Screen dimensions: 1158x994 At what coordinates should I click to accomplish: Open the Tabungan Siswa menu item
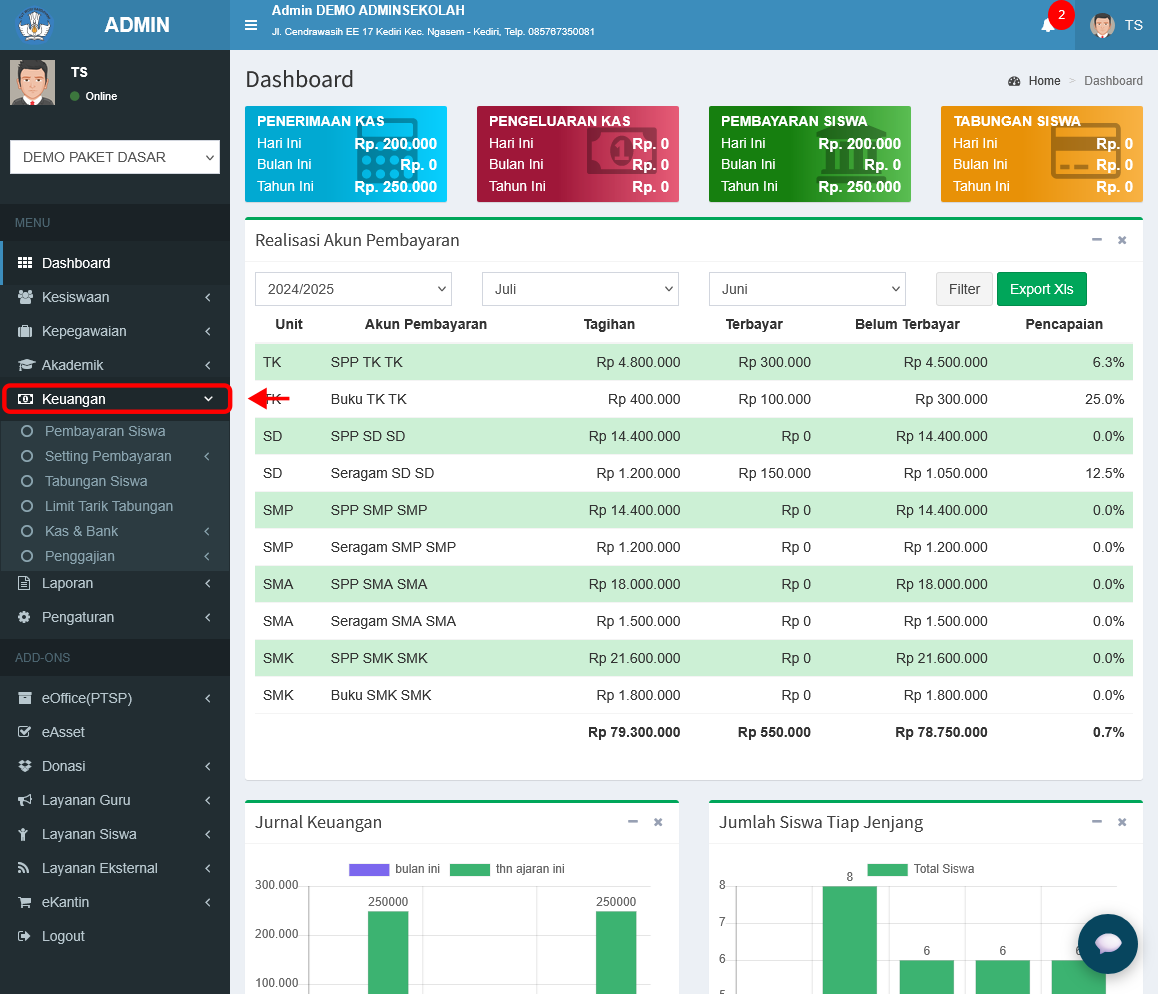[96, 481]
